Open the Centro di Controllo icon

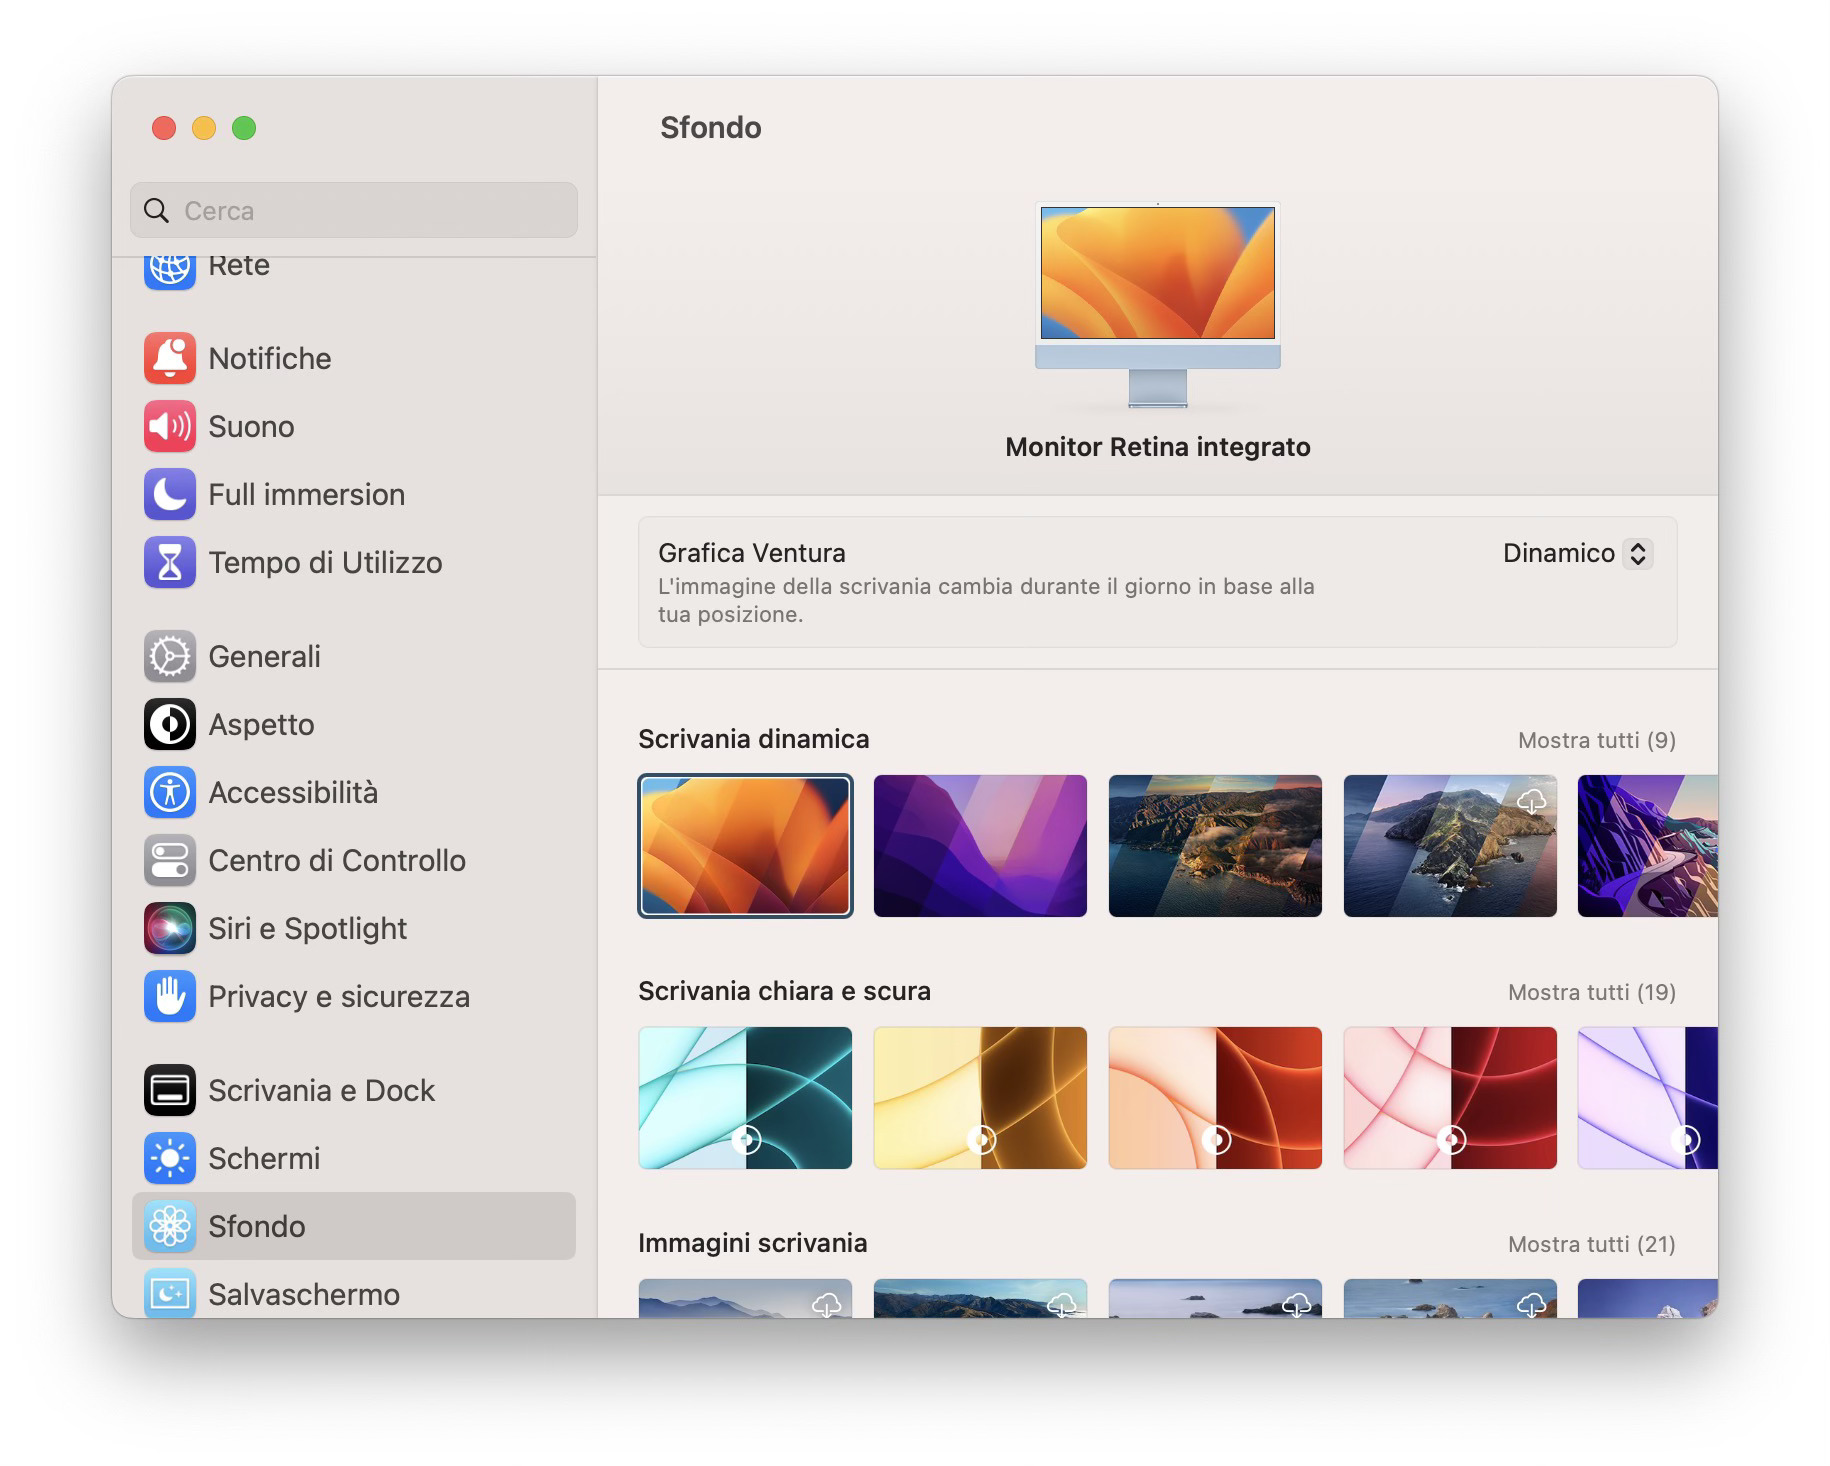[169, 860]
